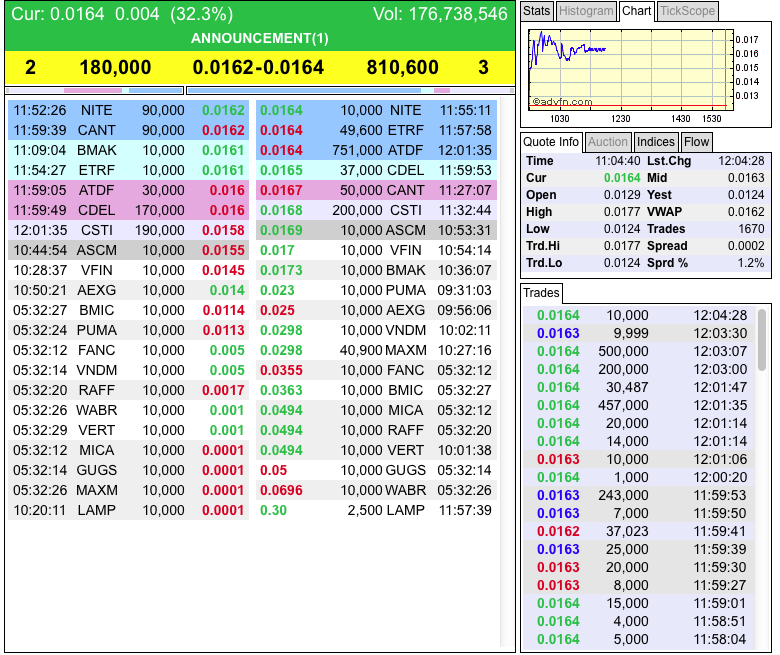Select the ETRF bid row at 11:54:27
Image resolution: width=780 pixels, height=655 pixels.
tap(128, 170)
